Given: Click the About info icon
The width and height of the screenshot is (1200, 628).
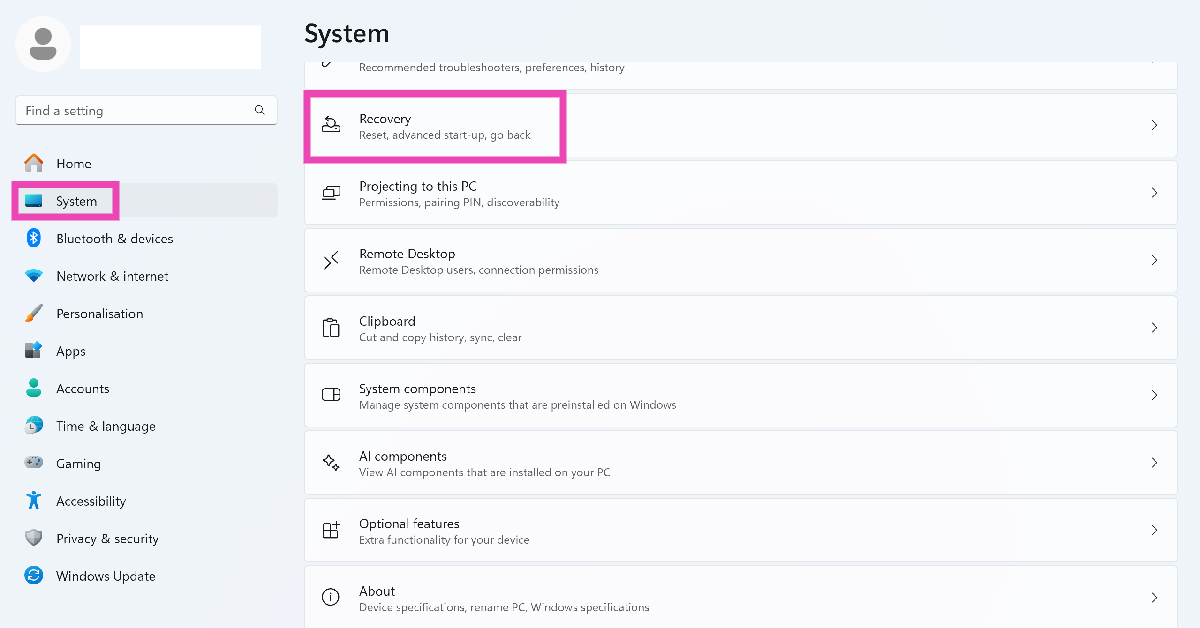Looking at the screenshot, I should [331, 598].
